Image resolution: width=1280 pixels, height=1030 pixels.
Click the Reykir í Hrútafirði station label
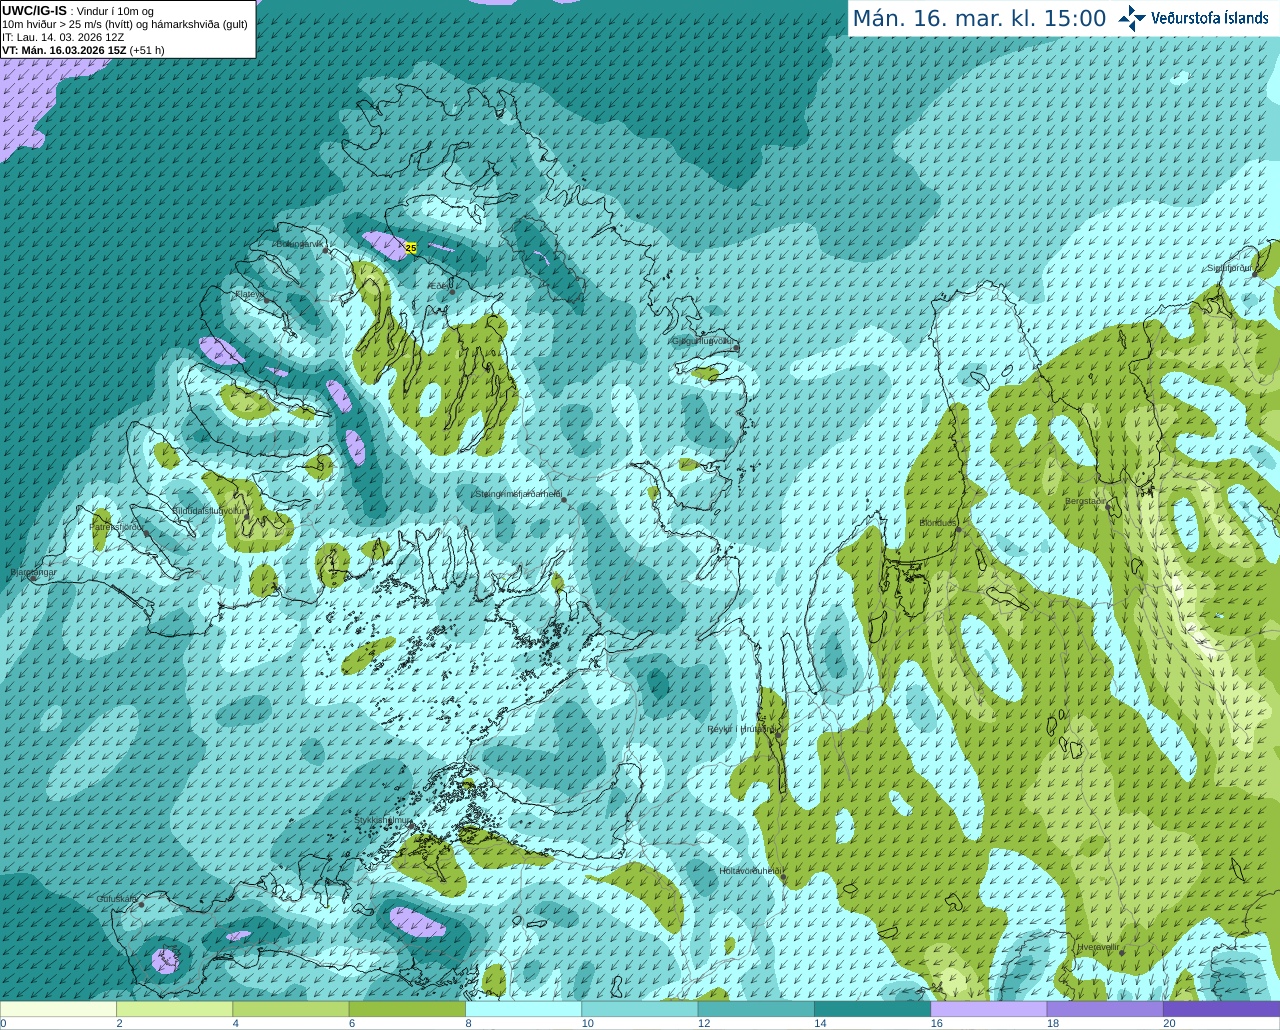(x=741, y=729)
